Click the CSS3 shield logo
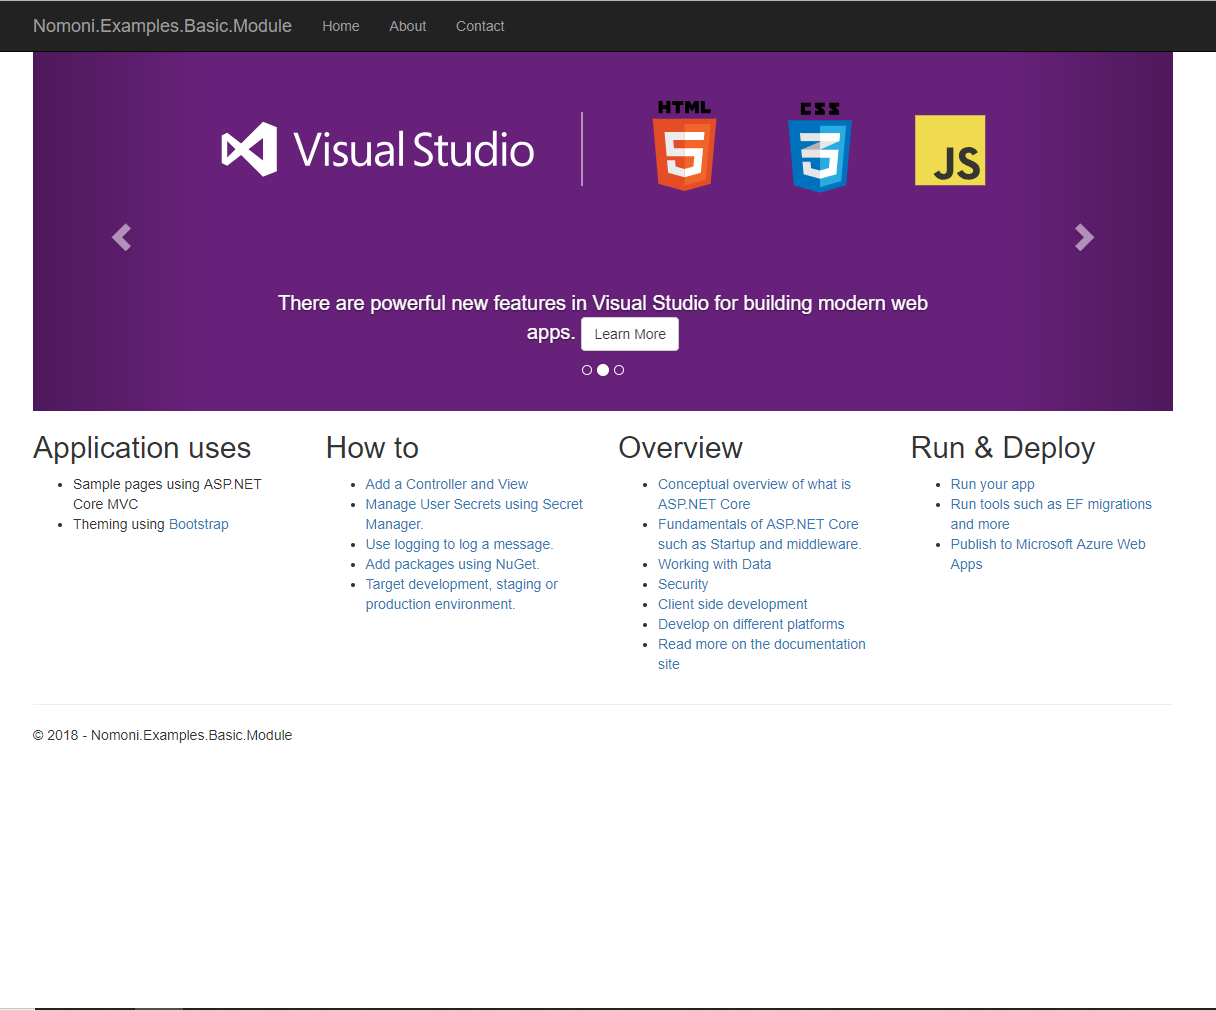Image resolution: width=1216 pixels, height=1010 pixels. coord(819,147)
